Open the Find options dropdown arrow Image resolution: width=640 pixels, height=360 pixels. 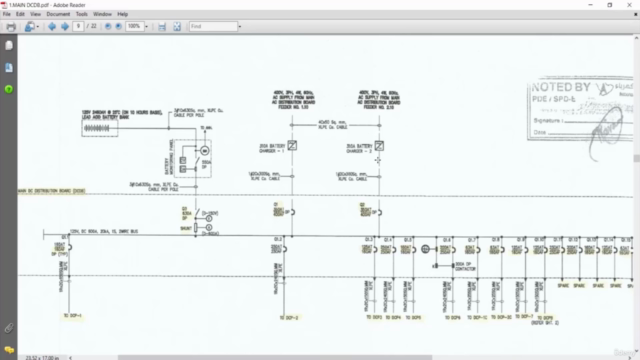pos(240,27)
